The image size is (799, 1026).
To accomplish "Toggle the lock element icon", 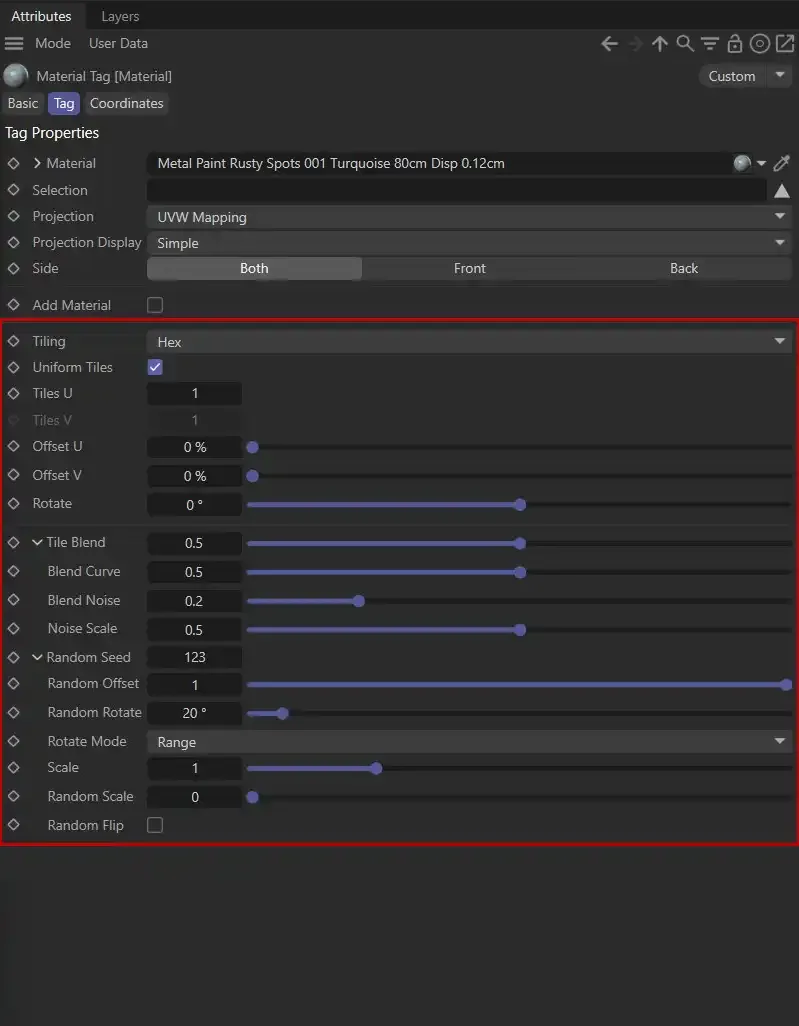I will tap(735, 44).
